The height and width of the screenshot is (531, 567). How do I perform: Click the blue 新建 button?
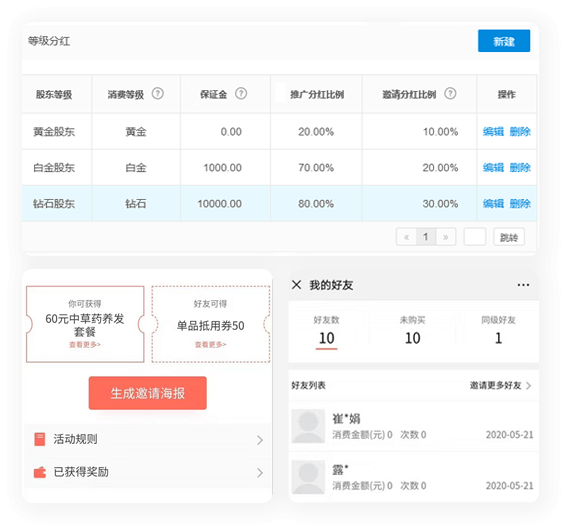pyautogui.click(x=504, y=41)
